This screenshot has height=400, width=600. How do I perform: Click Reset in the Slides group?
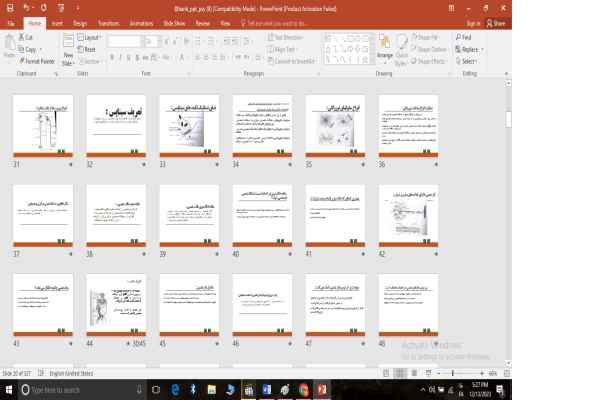(x=89, y=48)
